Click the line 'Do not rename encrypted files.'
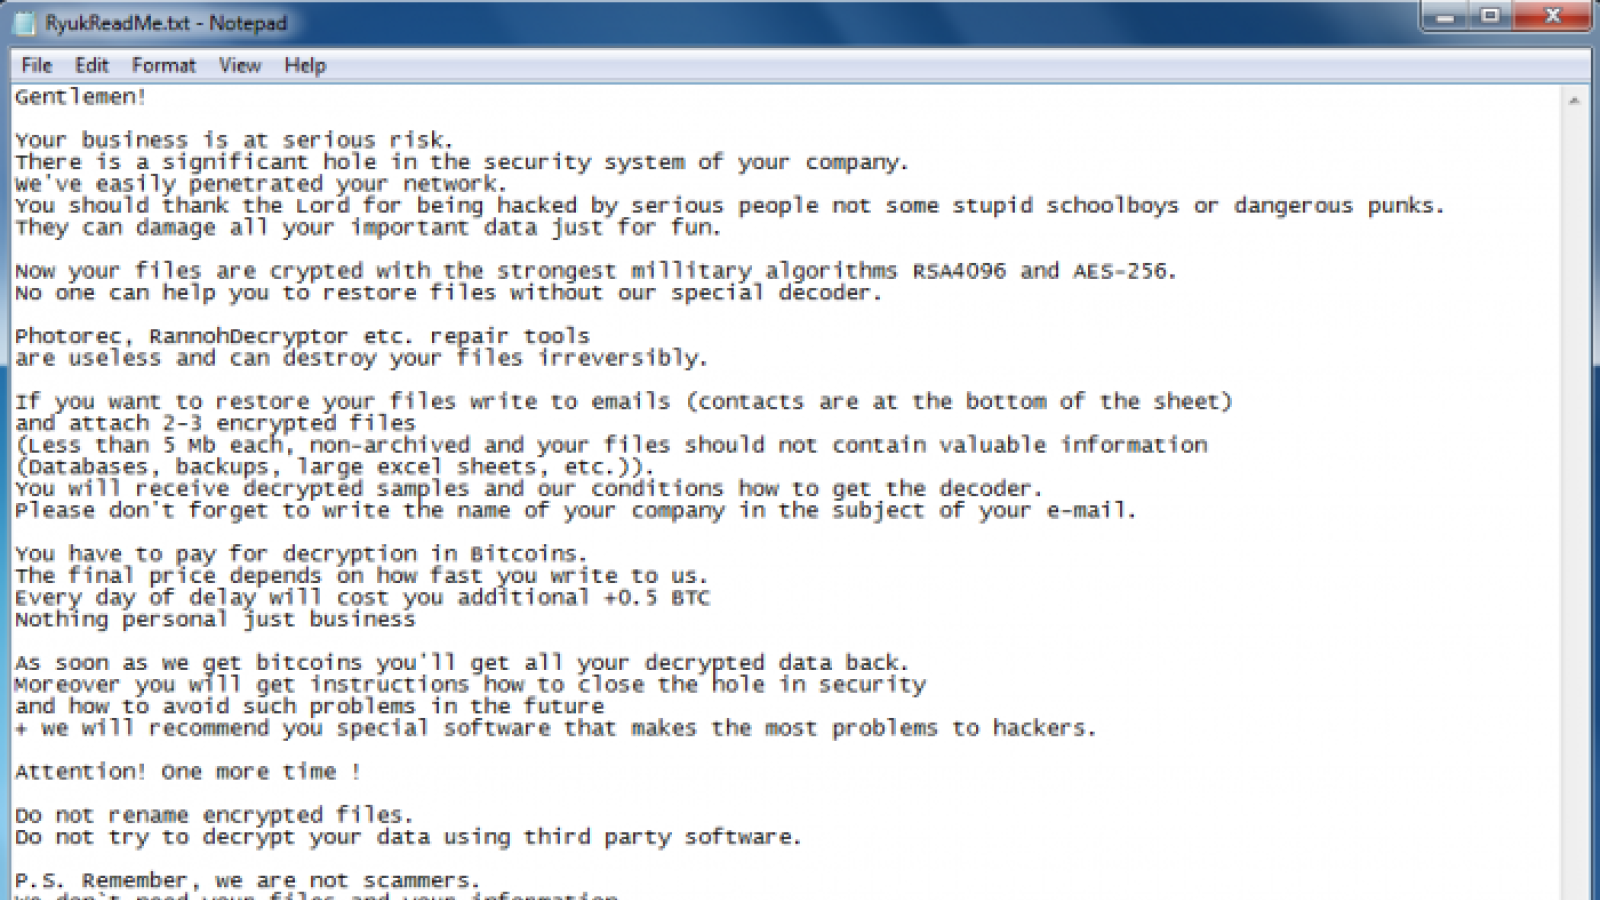The width and height of the screenshot is (1600, 900). tap(213, 816)
